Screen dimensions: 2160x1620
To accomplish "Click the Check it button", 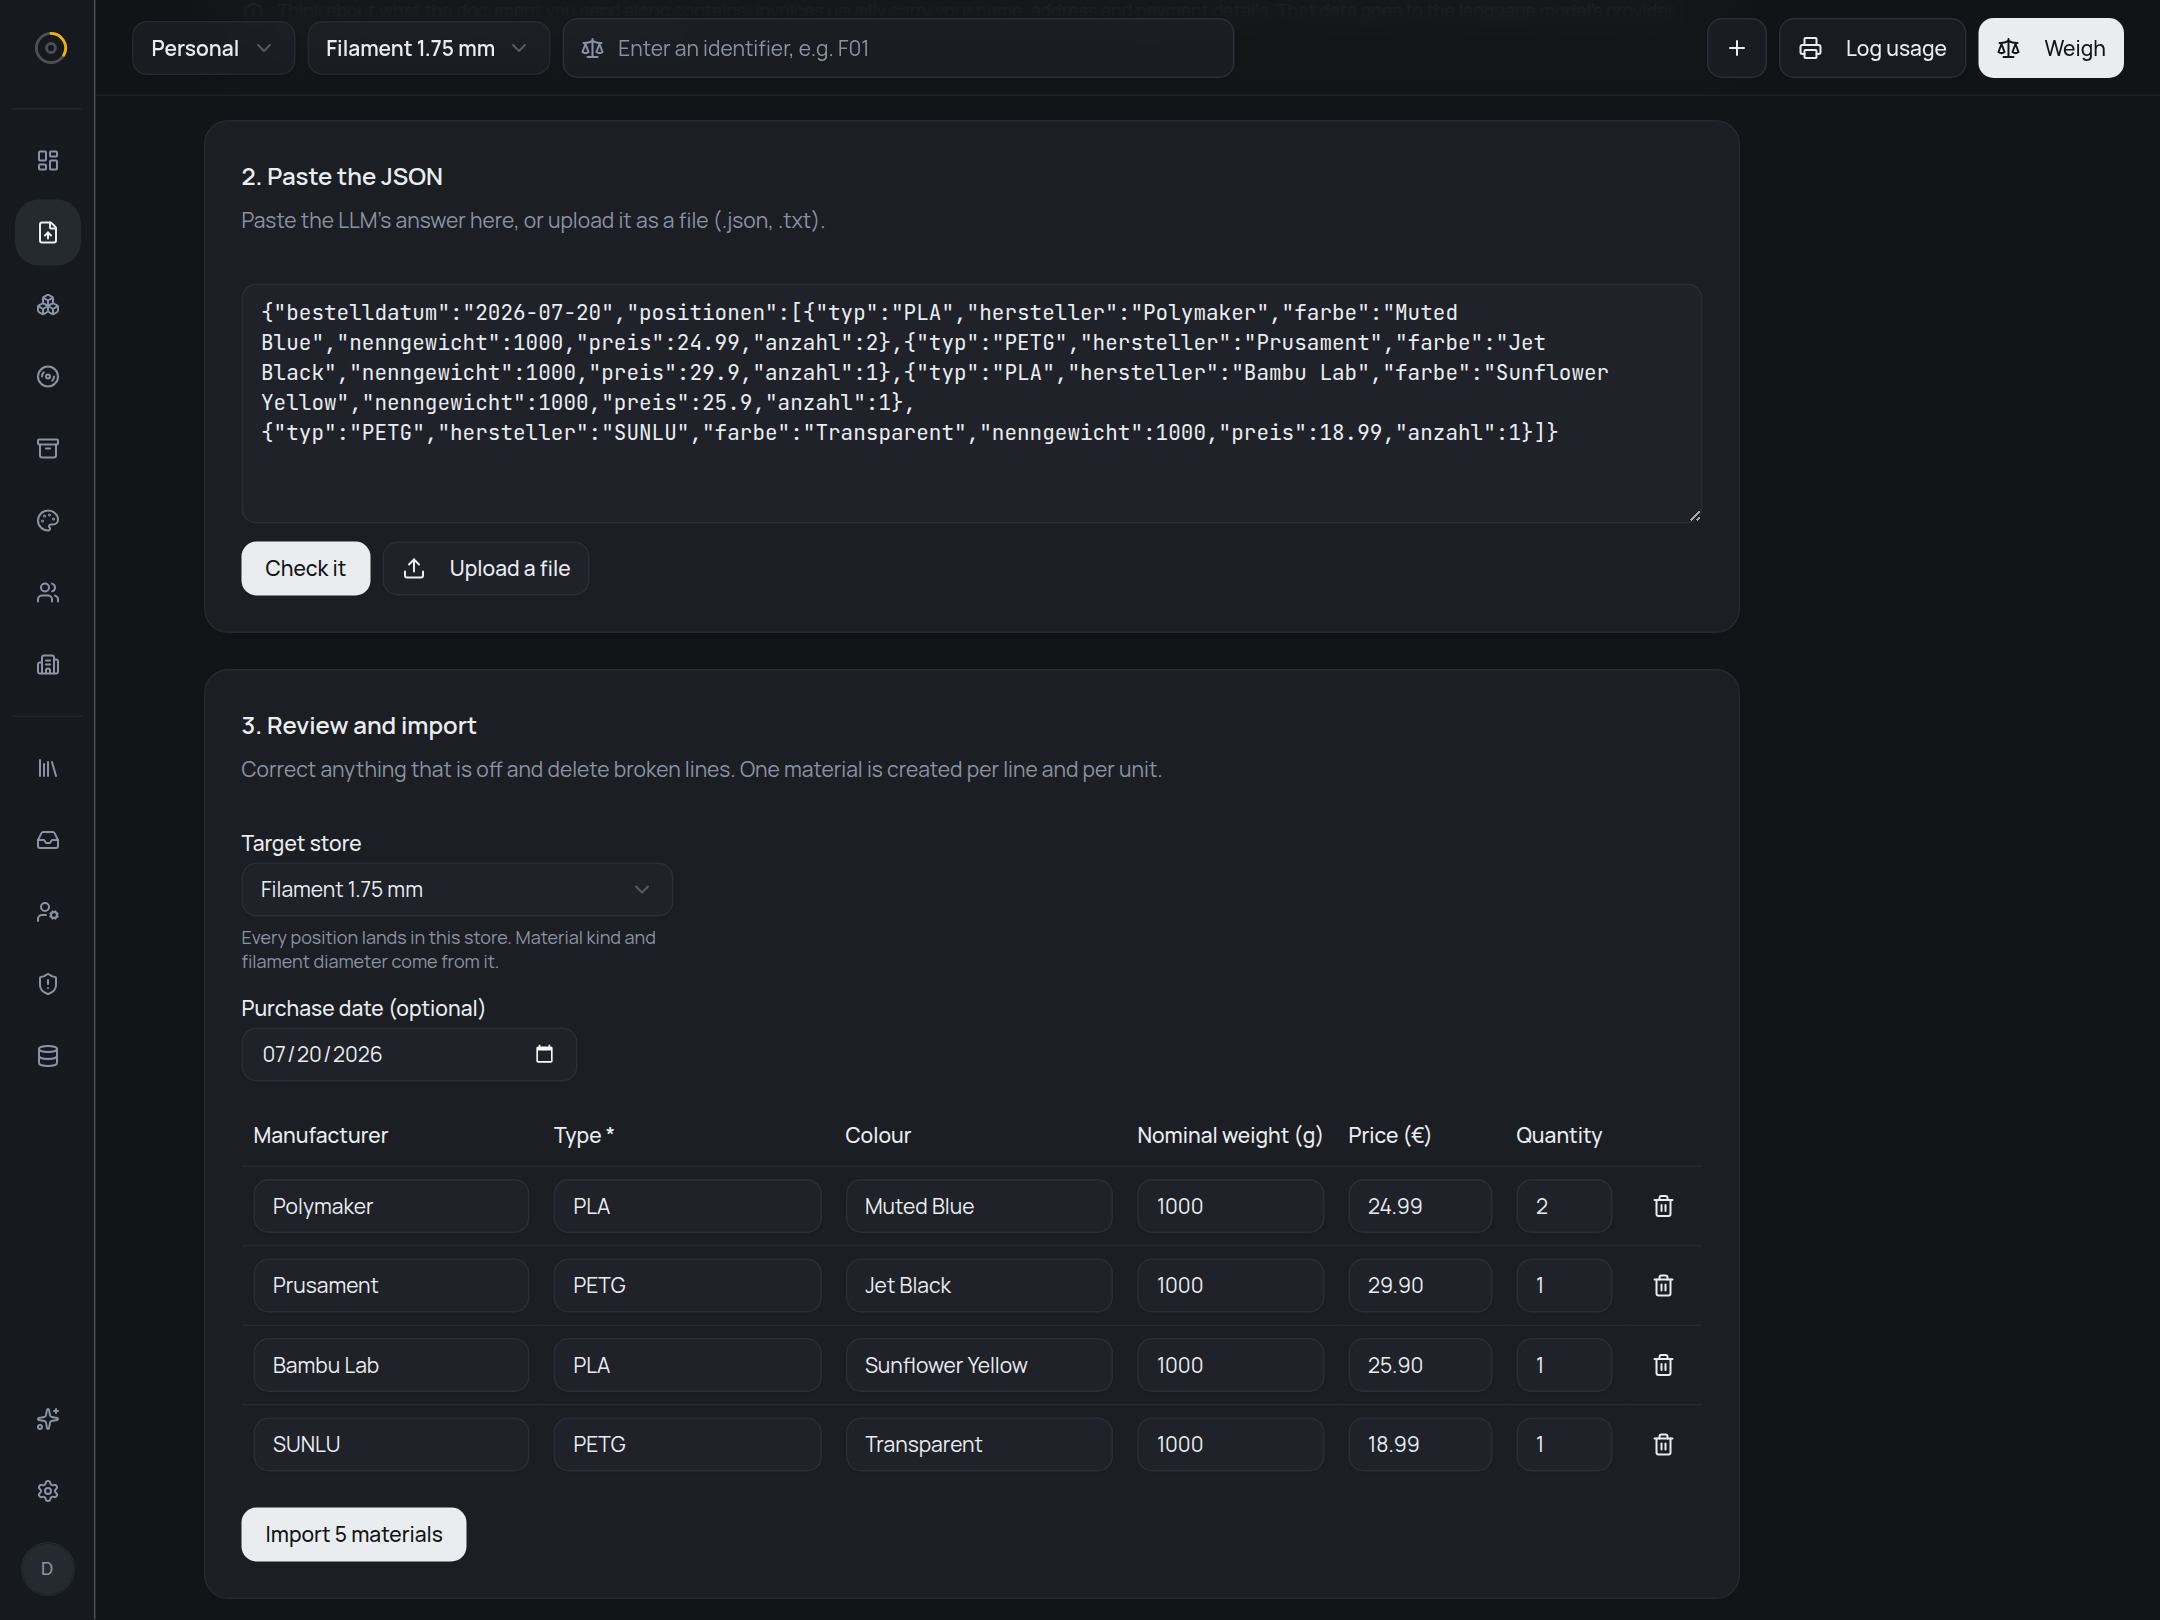I will coord(305,569).
